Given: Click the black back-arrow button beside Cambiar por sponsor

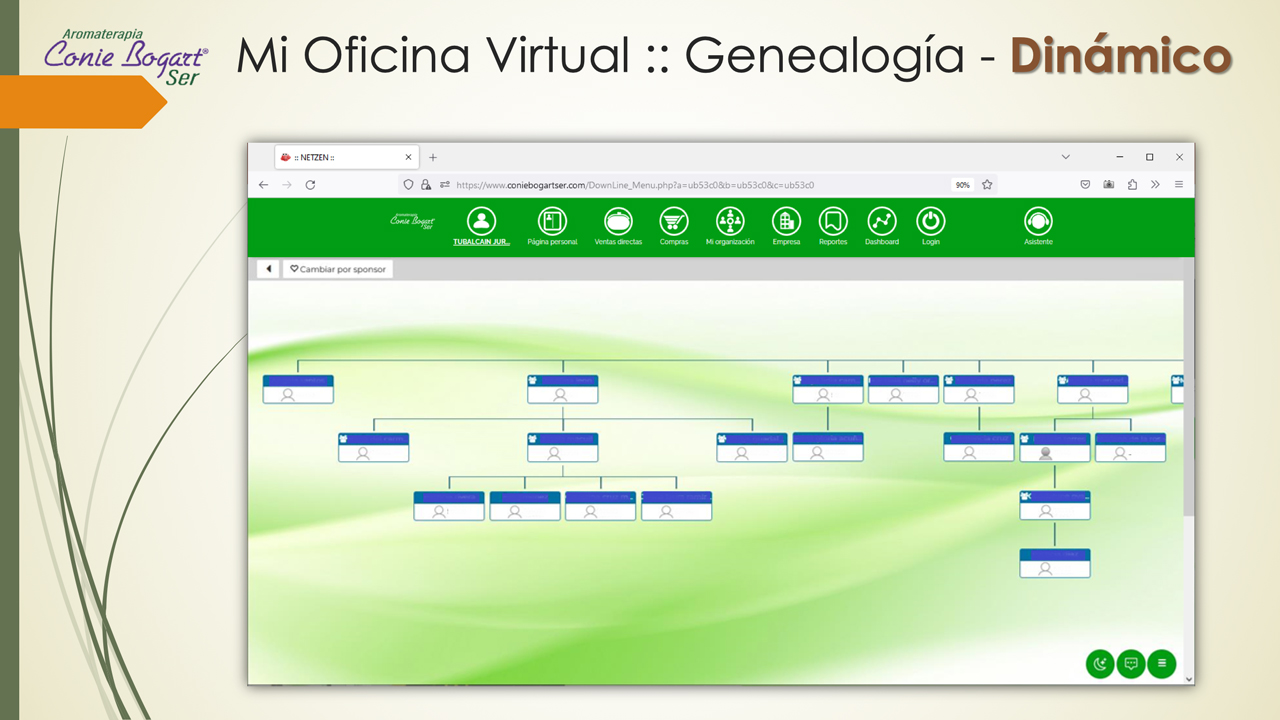Looking at the screenshot, I should click(268, 269).
